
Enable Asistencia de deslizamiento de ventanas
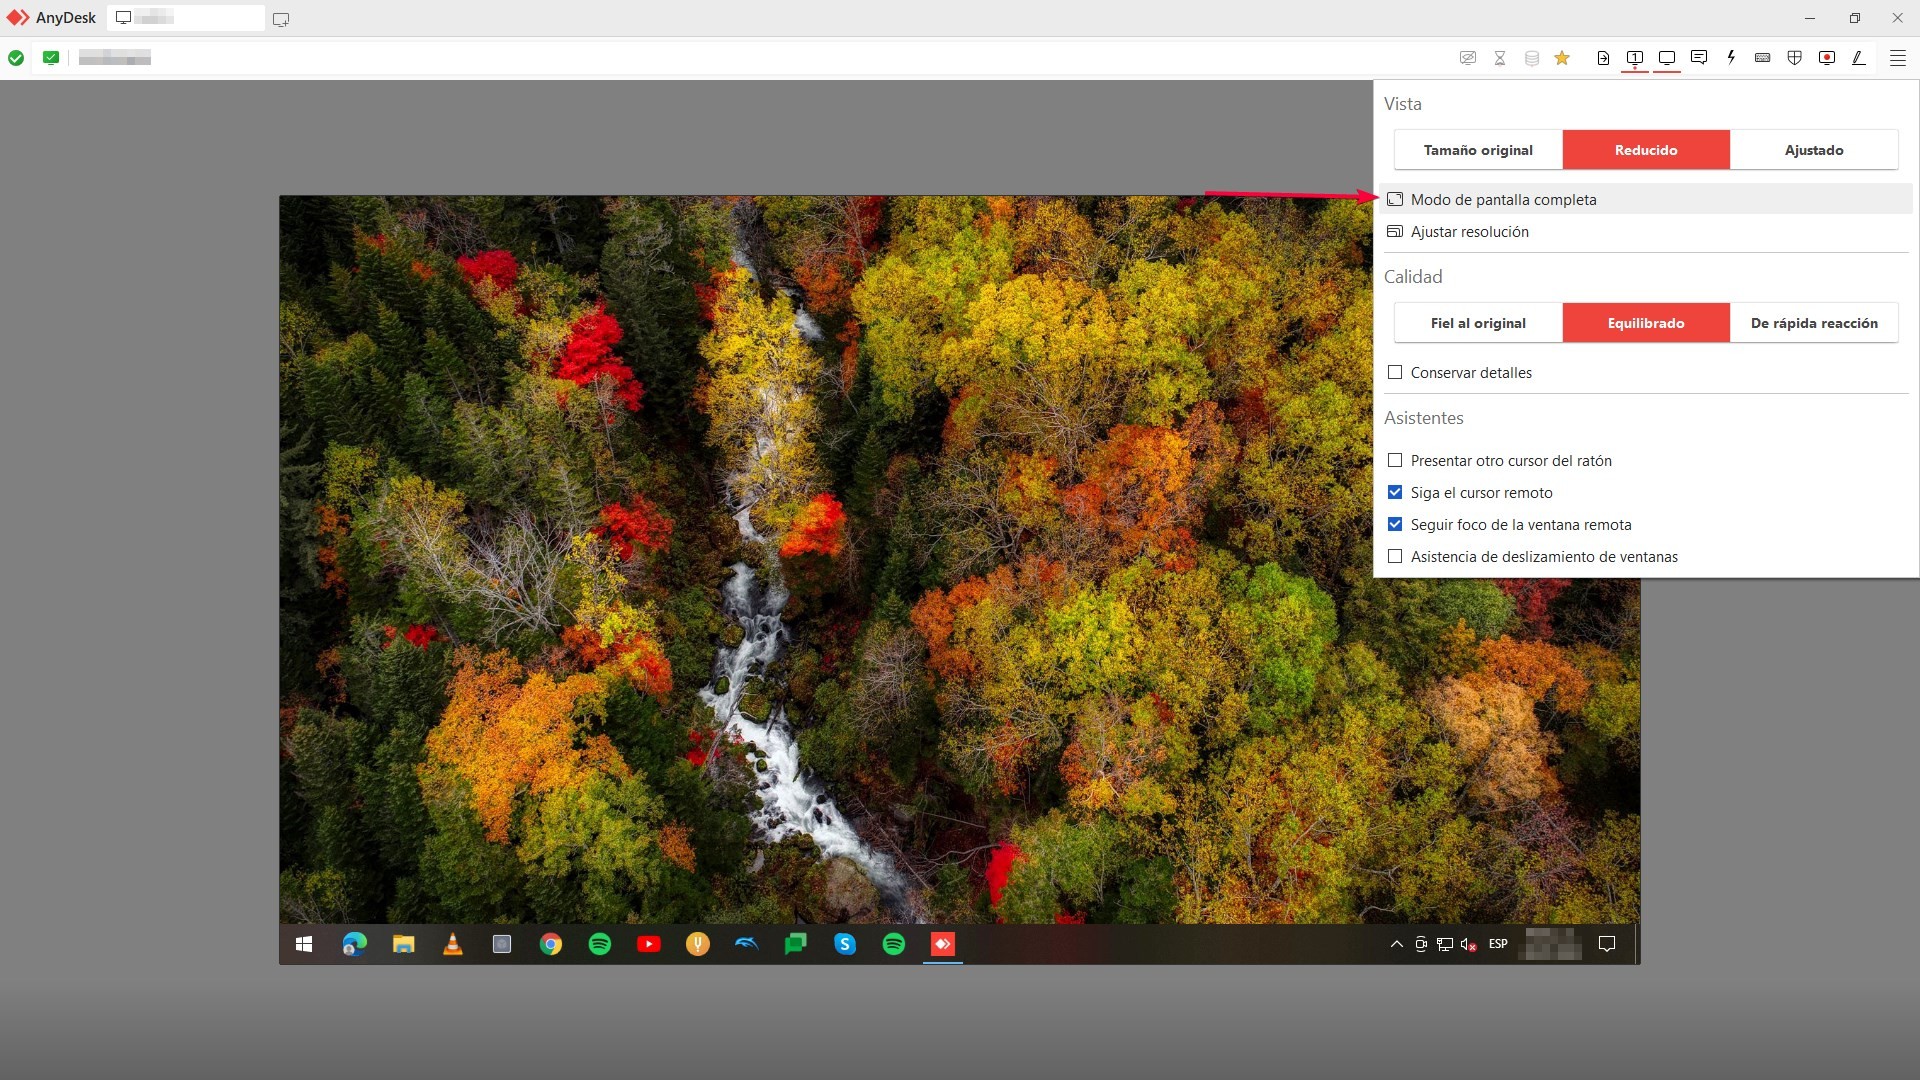(x=1396, y=556)
